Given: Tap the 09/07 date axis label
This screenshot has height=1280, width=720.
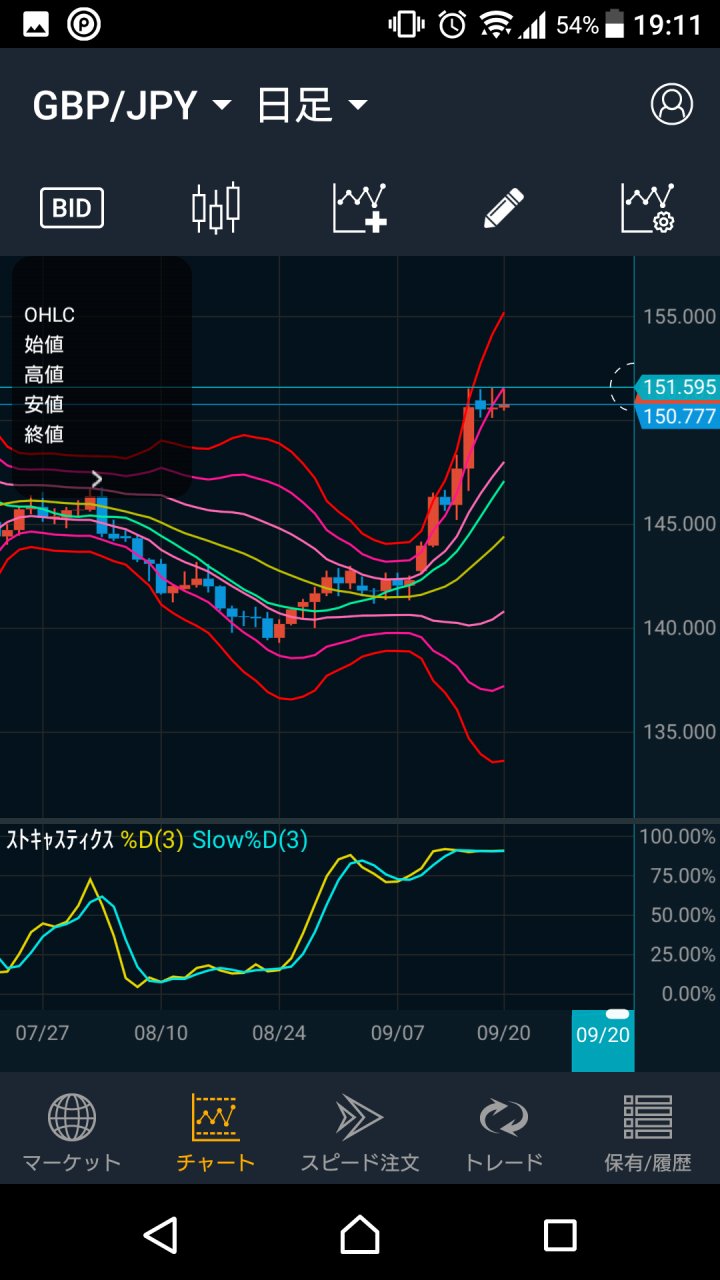Looking at the screenshot, I should (x=398, y=1033).
